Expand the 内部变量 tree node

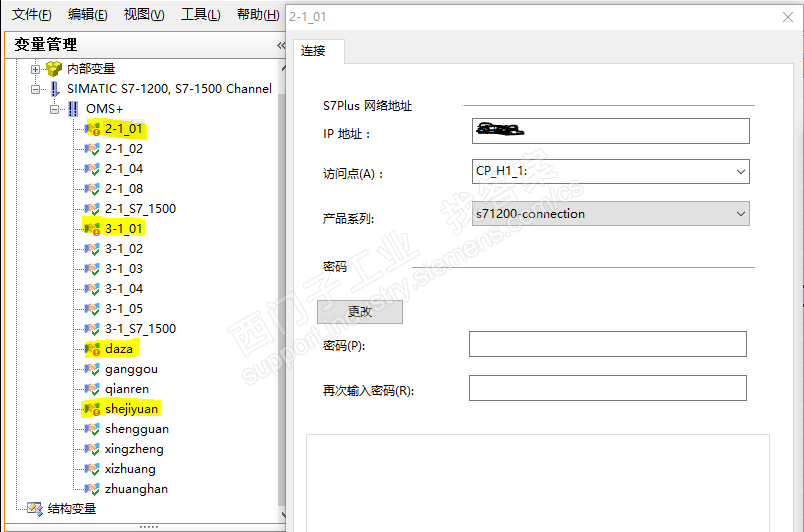[35, 69]
